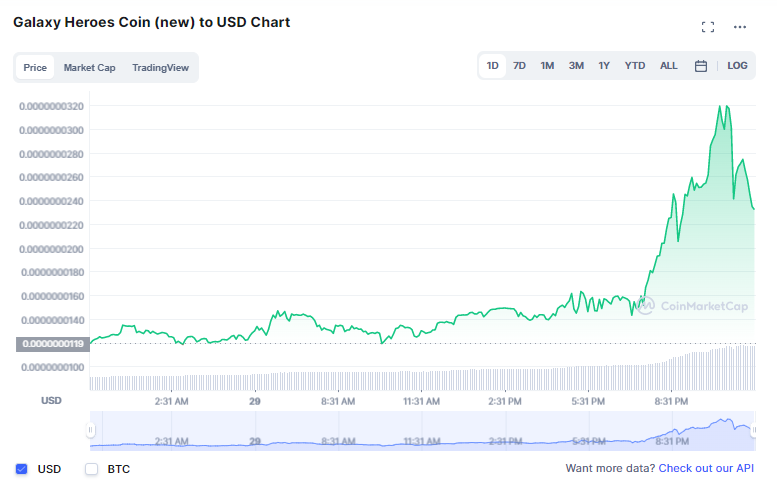Image resolution: width=777 pixels, height=493 pixels.
Task: Follow the Check out our API link
Action: point(706,468)
